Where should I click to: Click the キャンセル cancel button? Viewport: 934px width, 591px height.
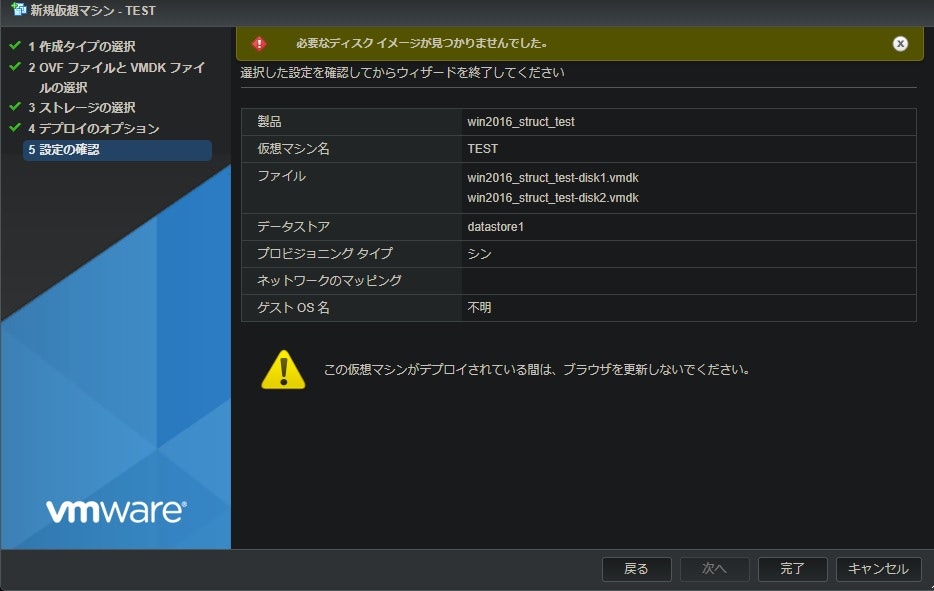[879, 569]
